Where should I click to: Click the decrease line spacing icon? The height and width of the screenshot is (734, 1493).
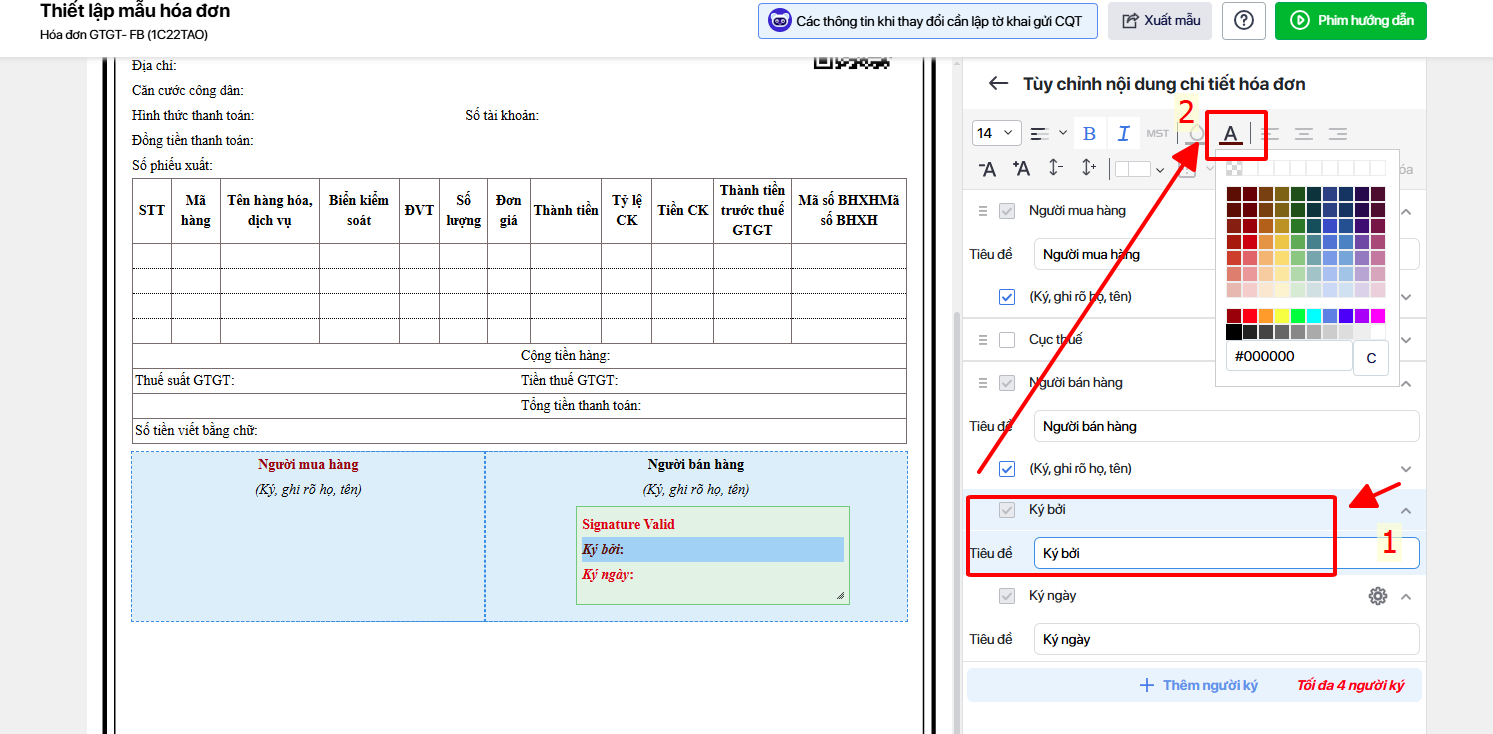1055,169
